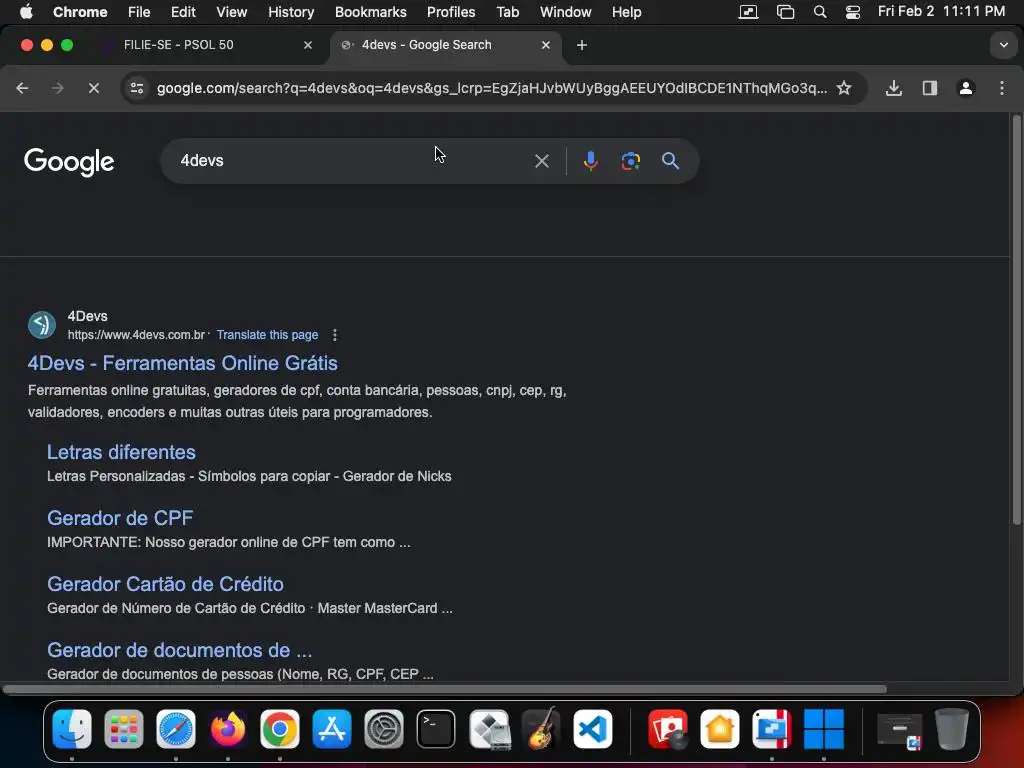
Task: Focus the address bar URL
Action: tap(491, 88)
